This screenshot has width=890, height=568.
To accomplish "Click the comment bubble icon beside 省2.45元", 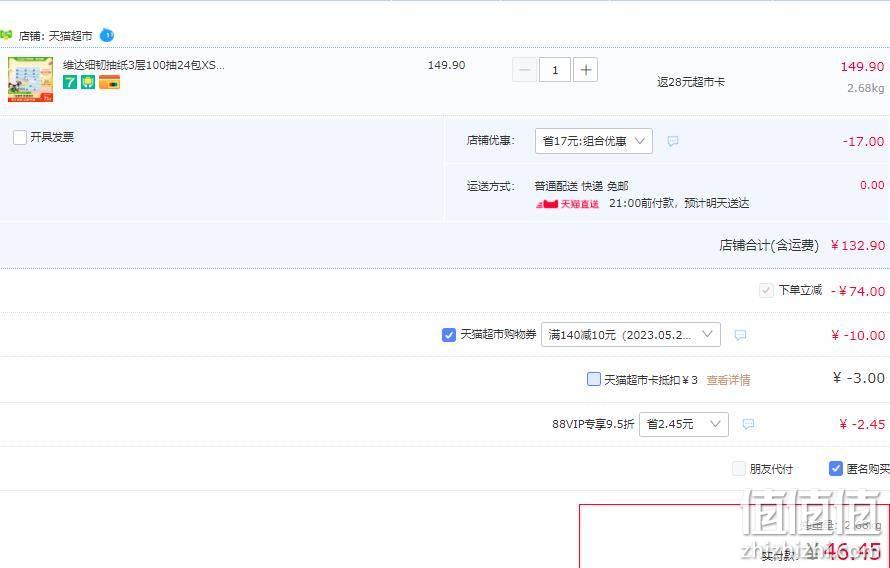I will (x=748, y=424).
